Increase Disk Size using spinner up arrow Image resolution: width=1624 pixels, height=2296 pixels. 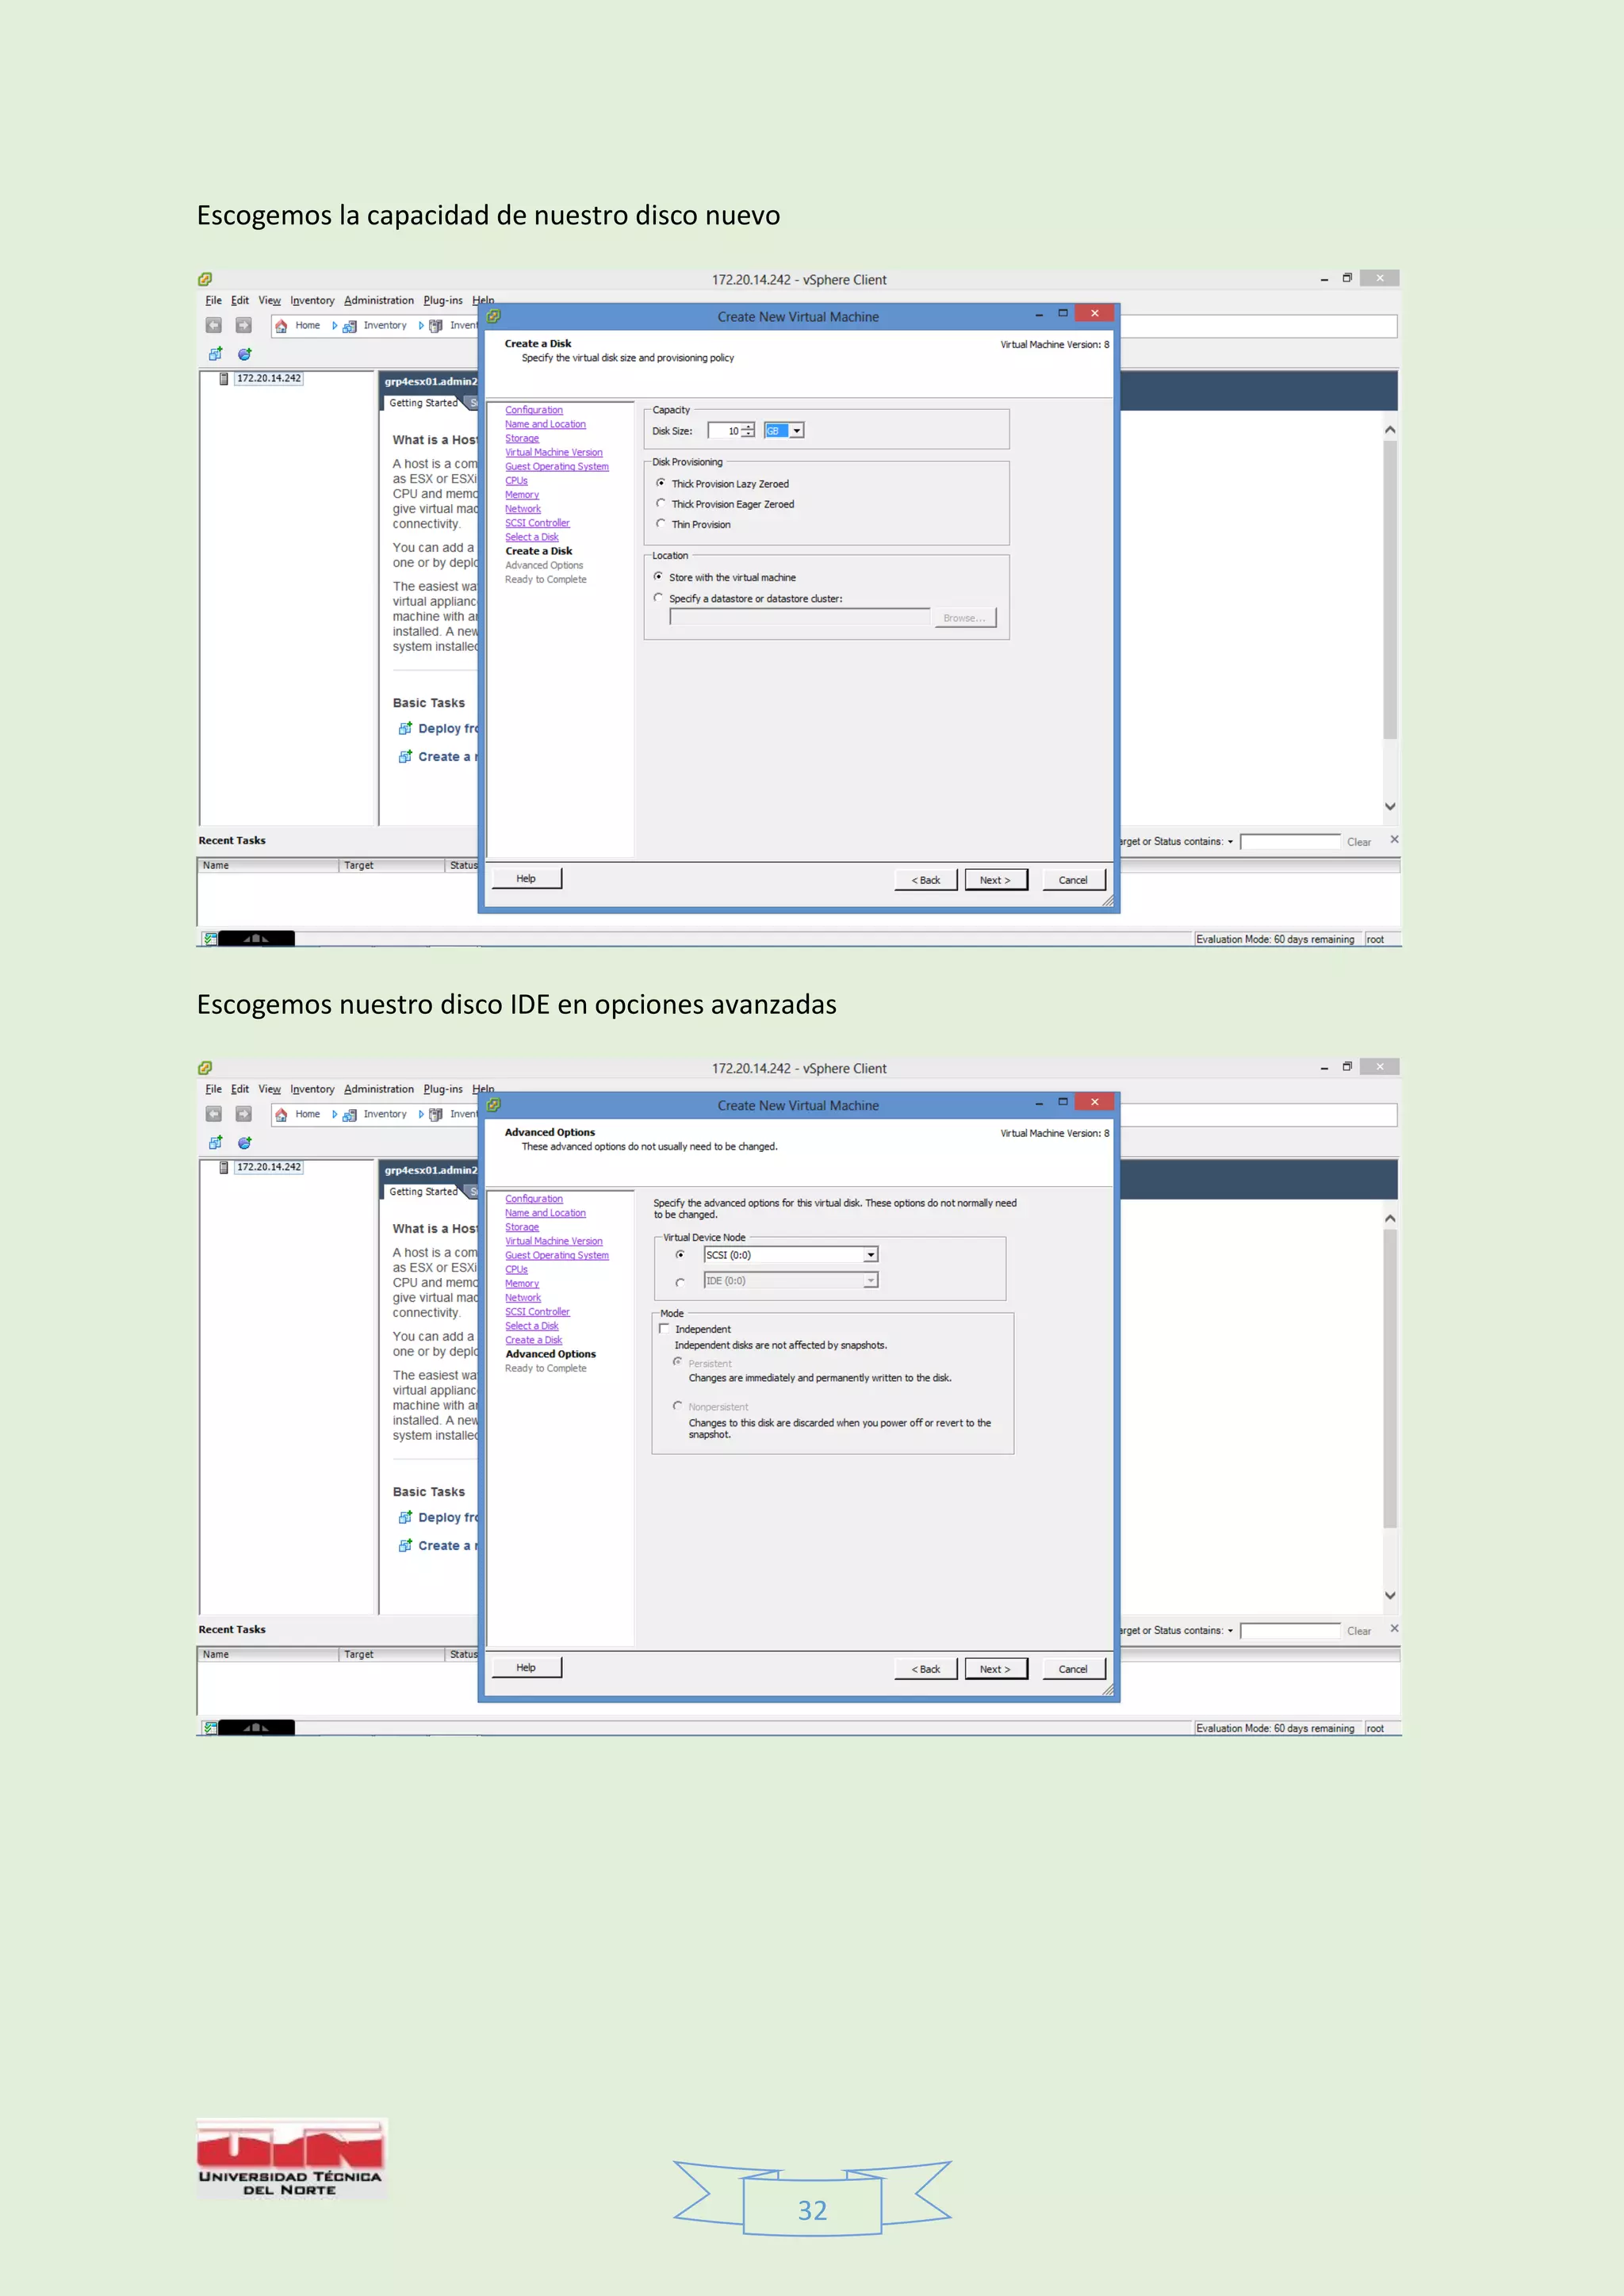(748, 427)
